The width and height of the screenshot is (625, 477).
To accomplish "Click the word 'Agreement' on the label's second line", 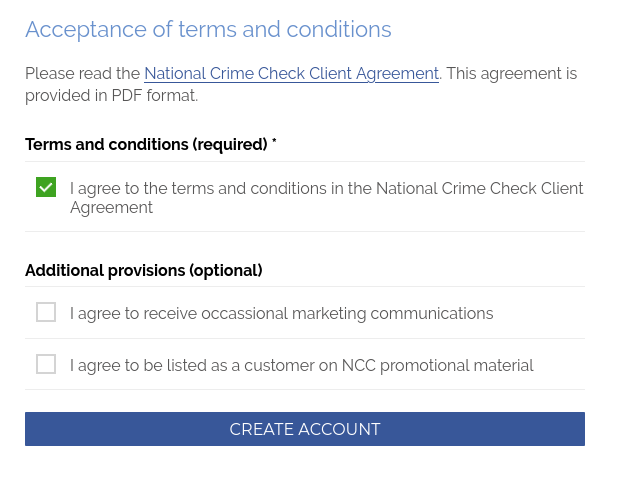I will coord(111,208).
